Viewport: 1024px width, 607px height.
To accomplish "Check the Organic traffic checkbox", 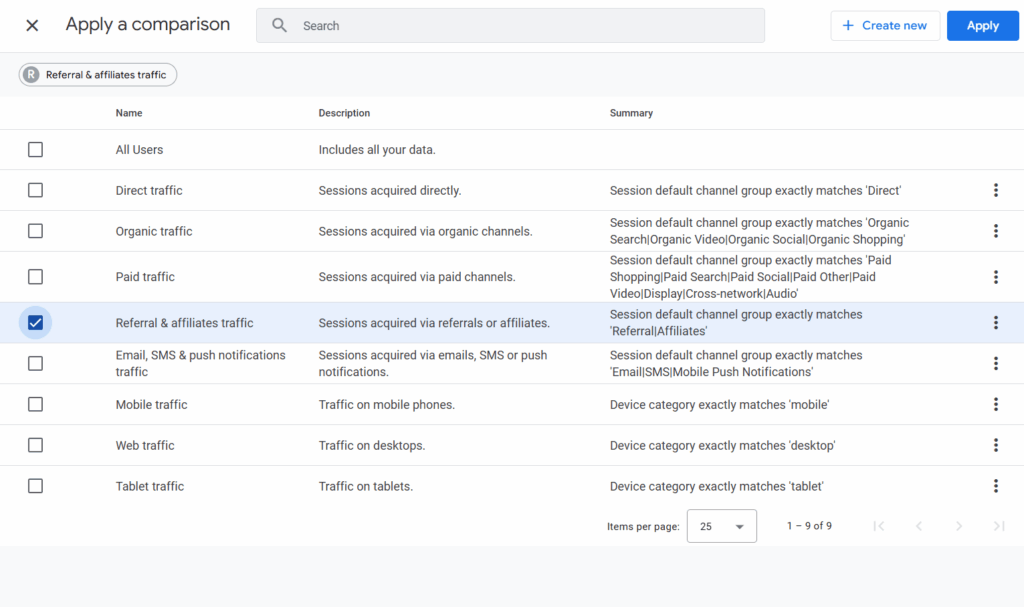I will point(35,231).
